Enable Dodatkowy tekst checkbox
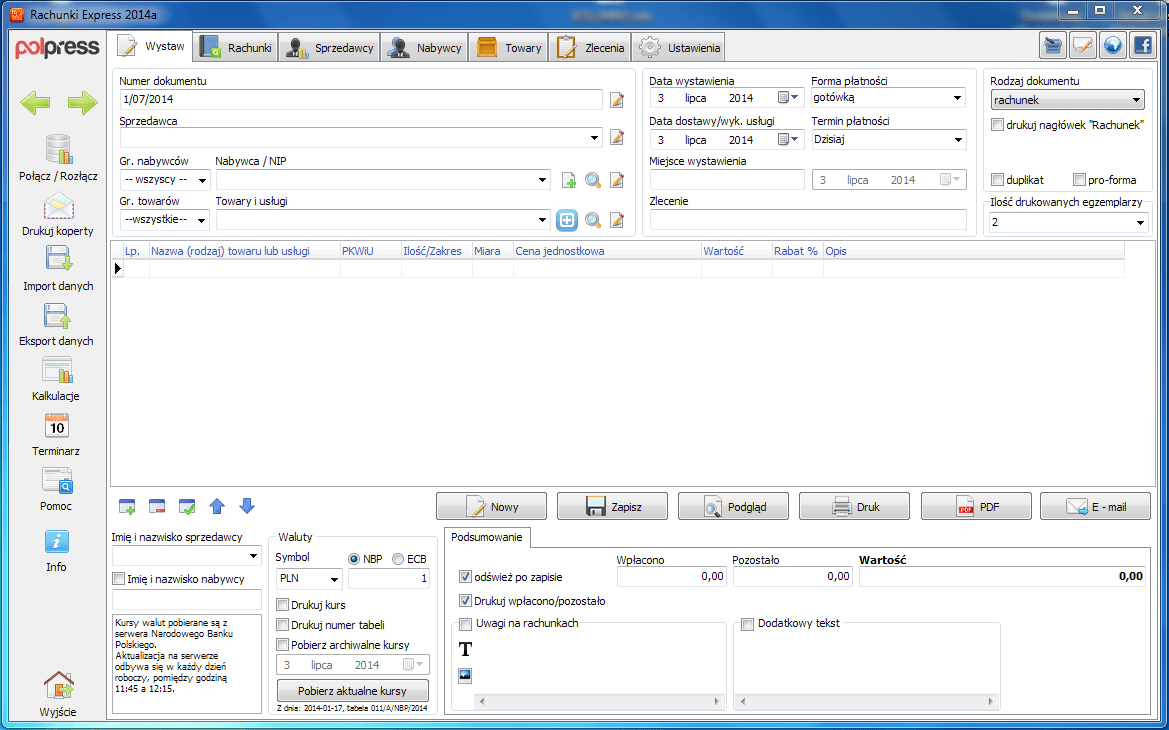Screen dimensions: 1169x730 point(747,624)
